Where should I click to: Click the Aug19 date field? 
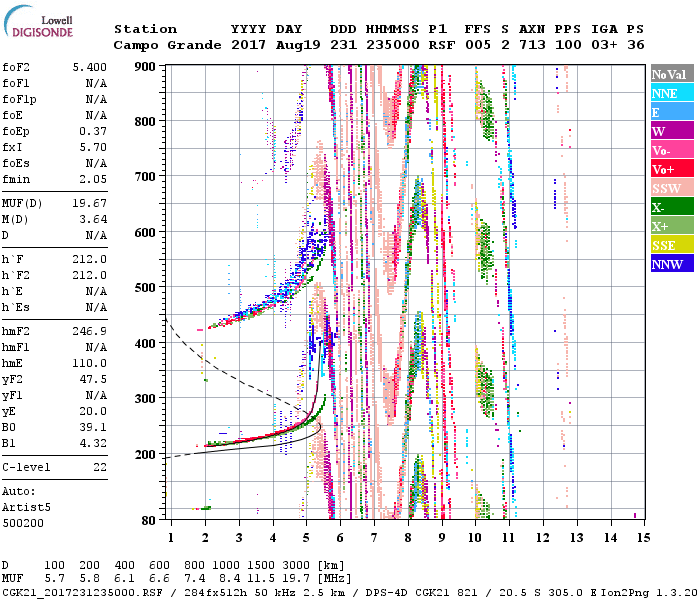coord(298,45)
